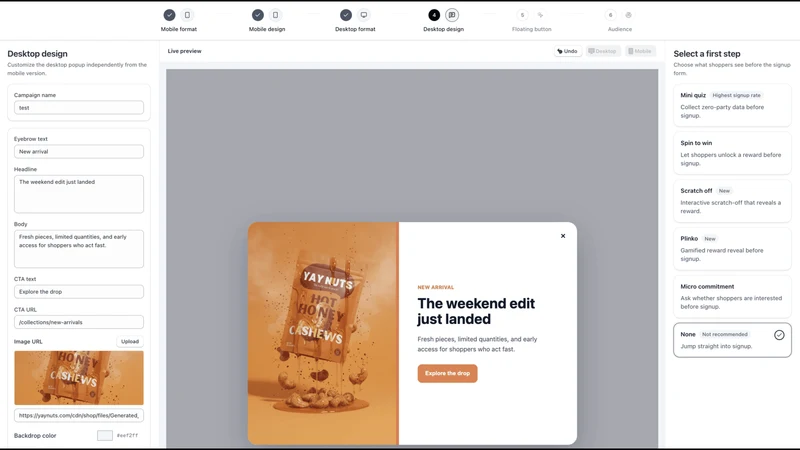Click the checkmark icon on None card
The image size is (800, 450).
pos(779,335)
